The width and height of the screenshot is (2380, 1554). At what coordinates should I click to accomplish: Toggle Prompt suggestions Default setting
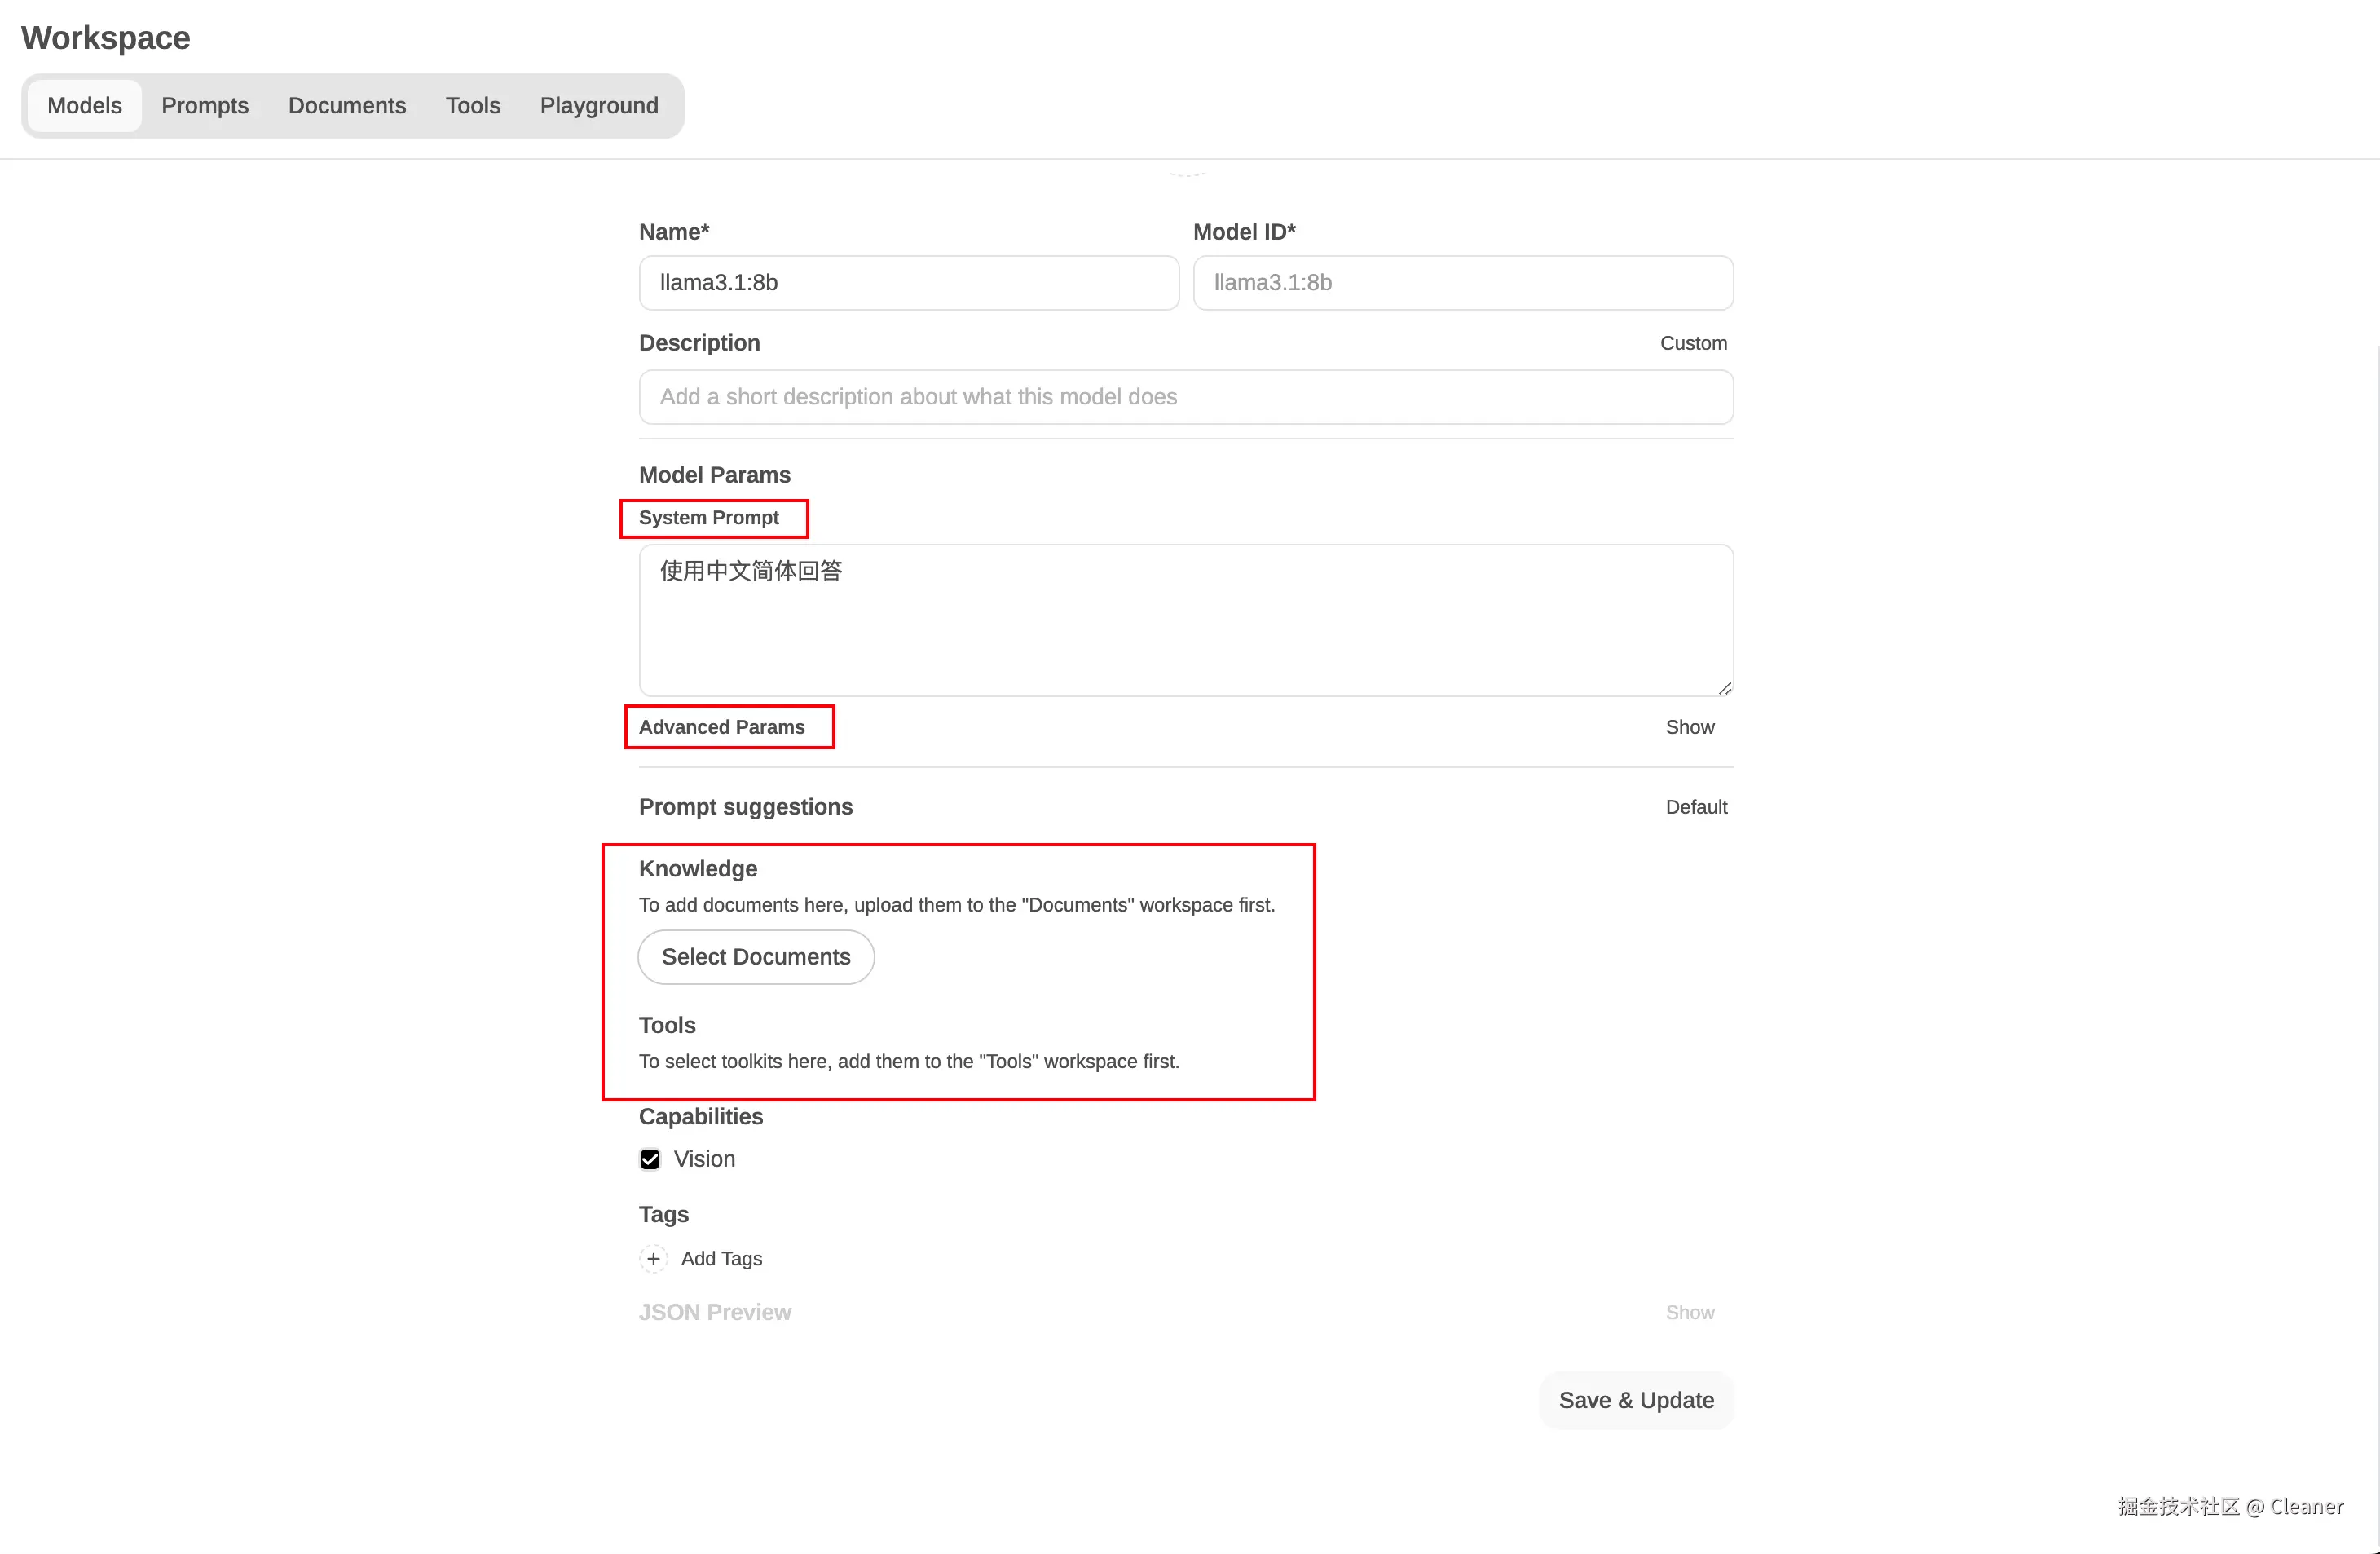tap(1696, 807)
